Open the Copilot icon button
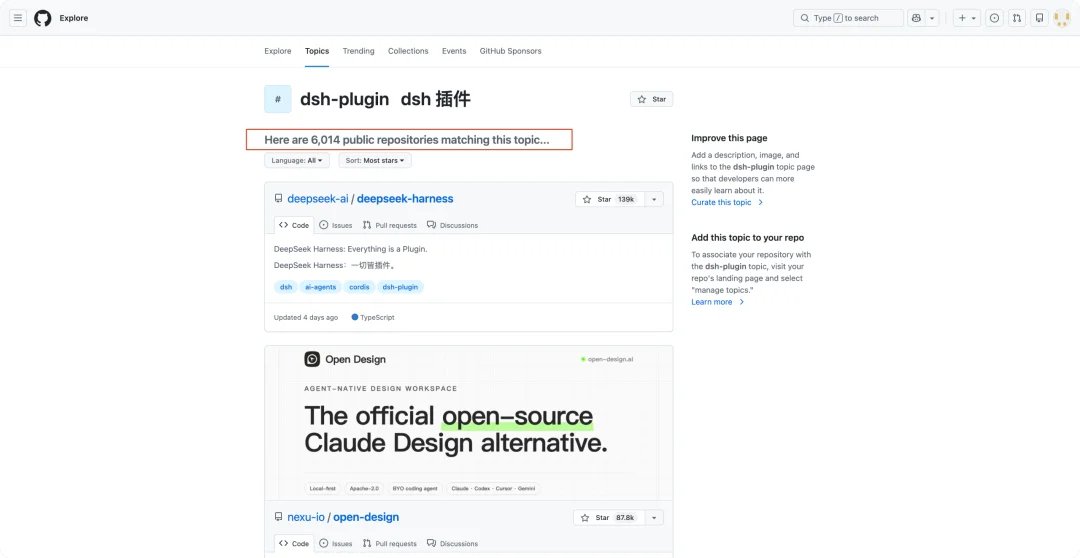1080x558 pixels. [916, 18]
